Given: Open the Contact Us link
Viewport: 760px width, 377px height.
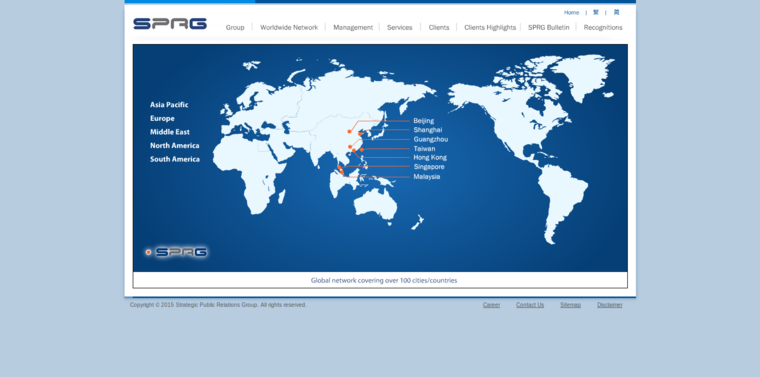Looking at the screenshot, I should 530,305.
